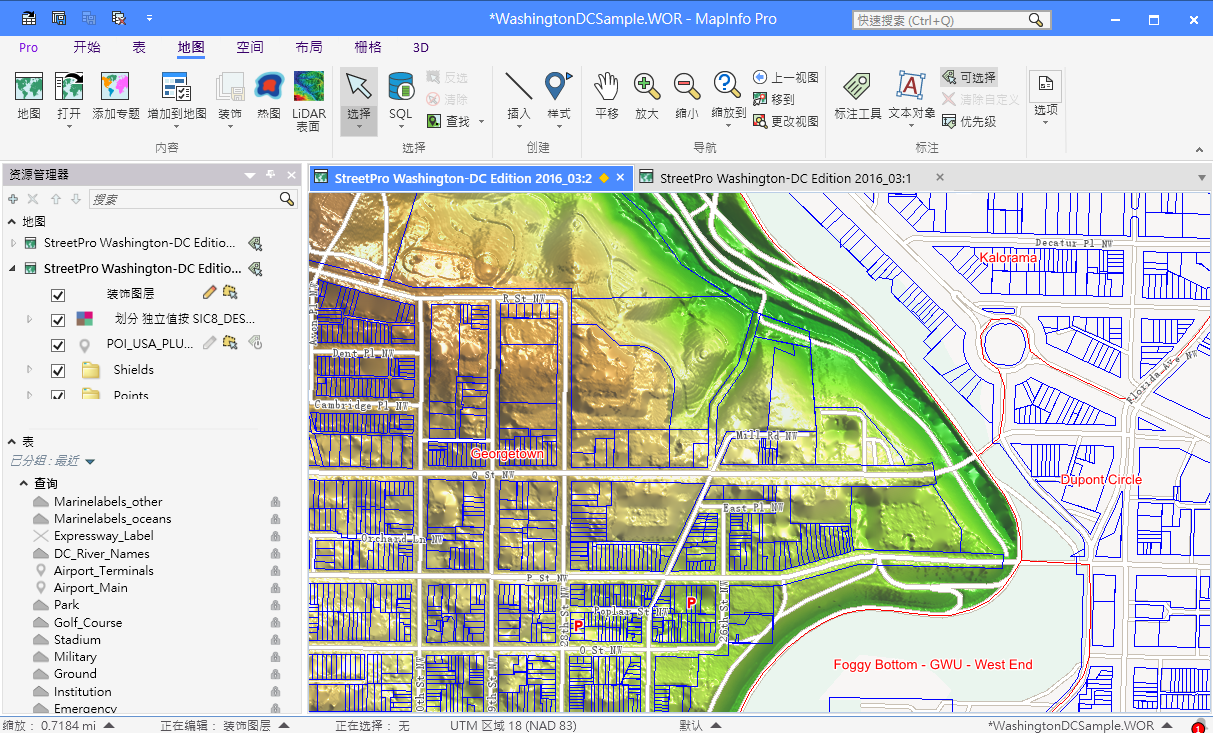Activate the 平移 (Pan) hand tool

coord(607,96)
